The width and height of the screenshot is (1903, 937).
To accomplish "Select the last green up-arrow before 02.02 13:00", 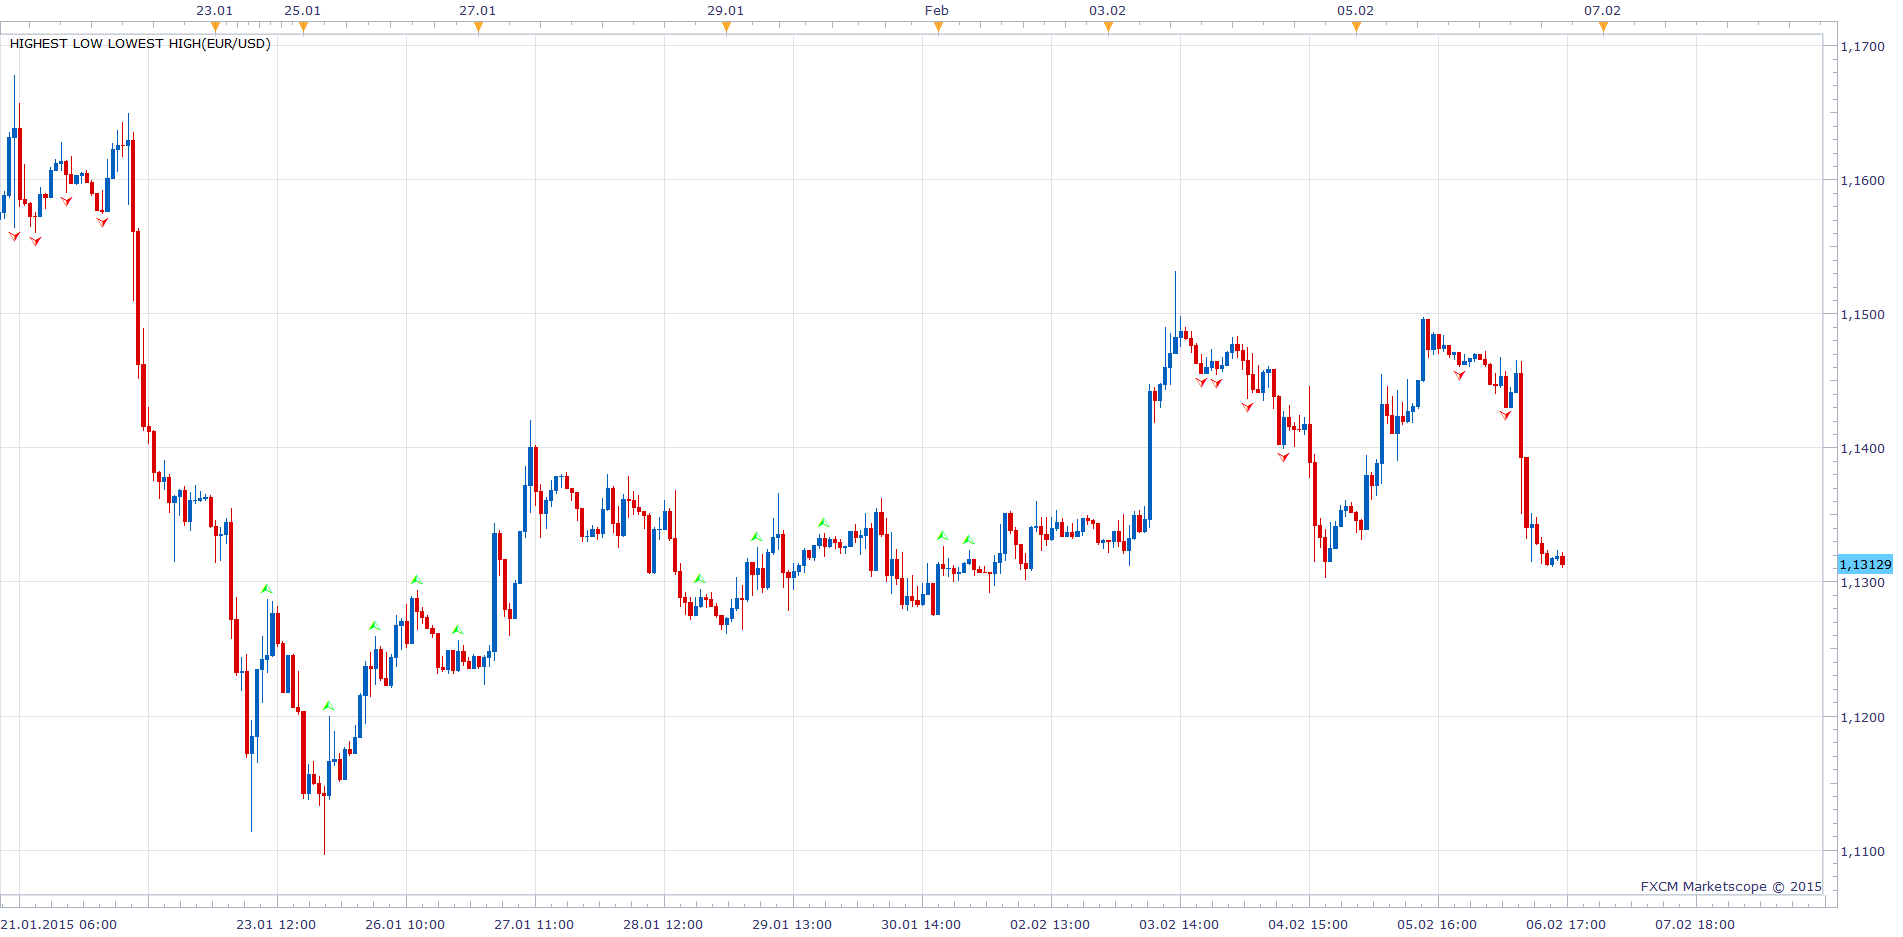I will coord(968,540).
